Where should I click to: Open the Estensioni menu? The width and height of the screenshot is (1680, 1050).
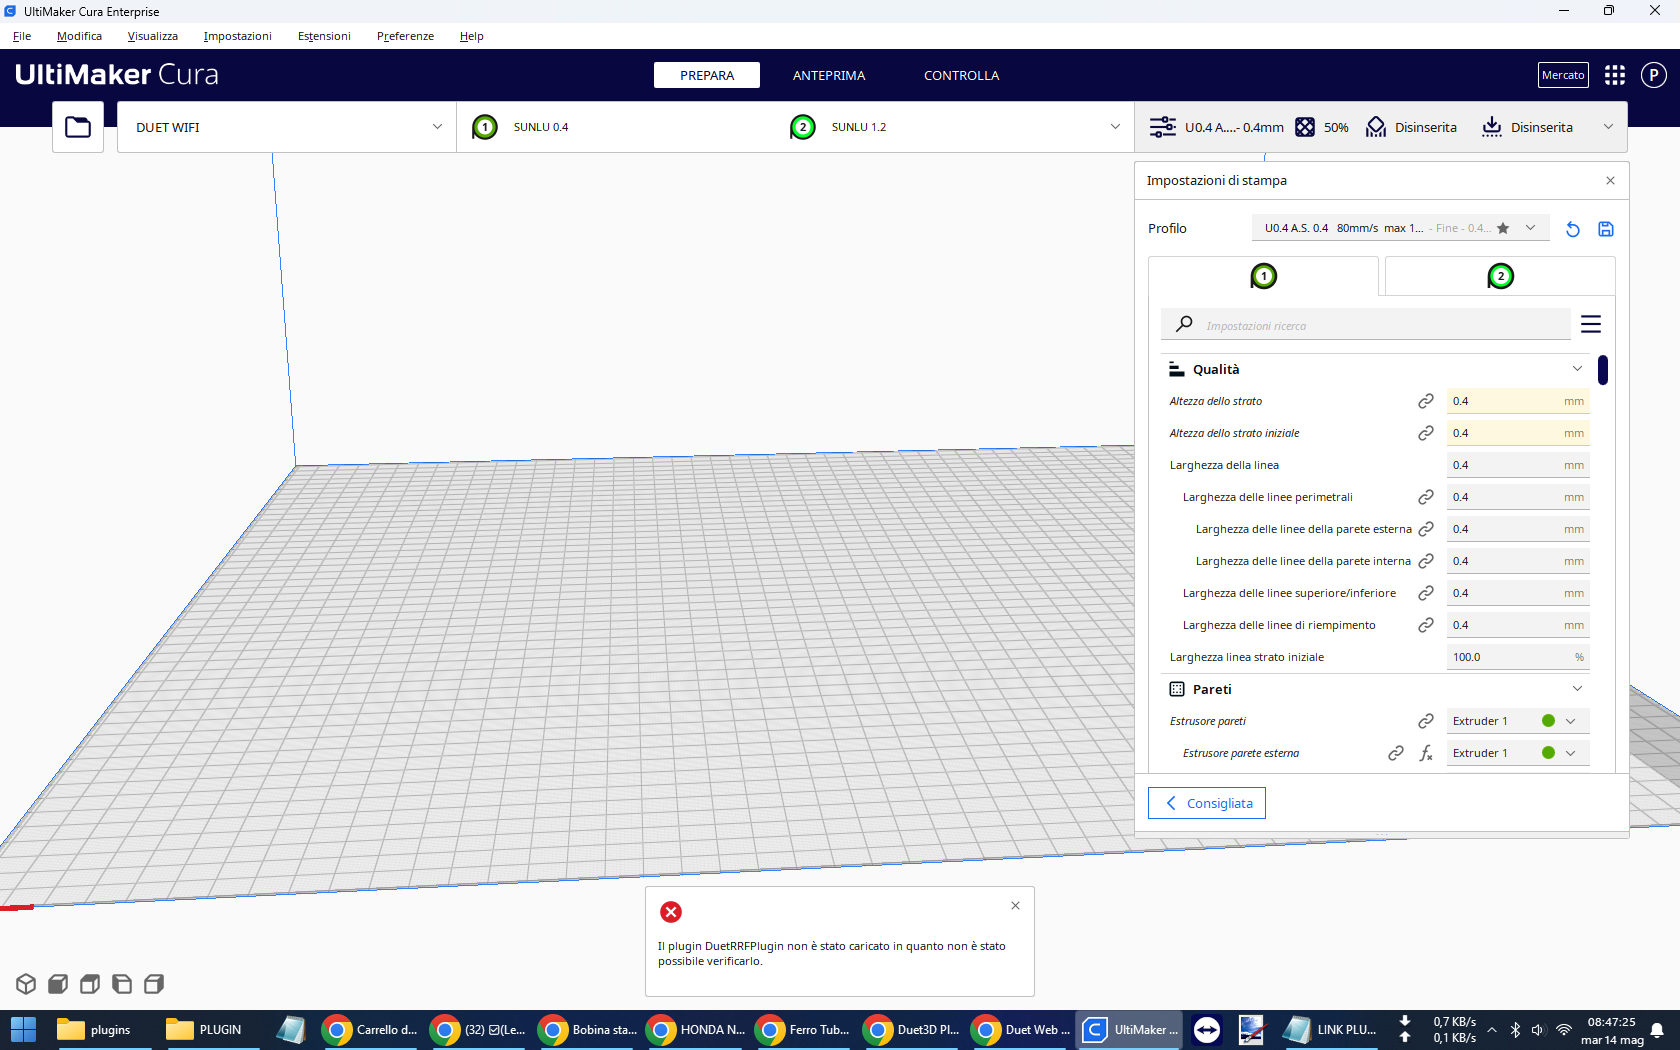pos(324,36)
